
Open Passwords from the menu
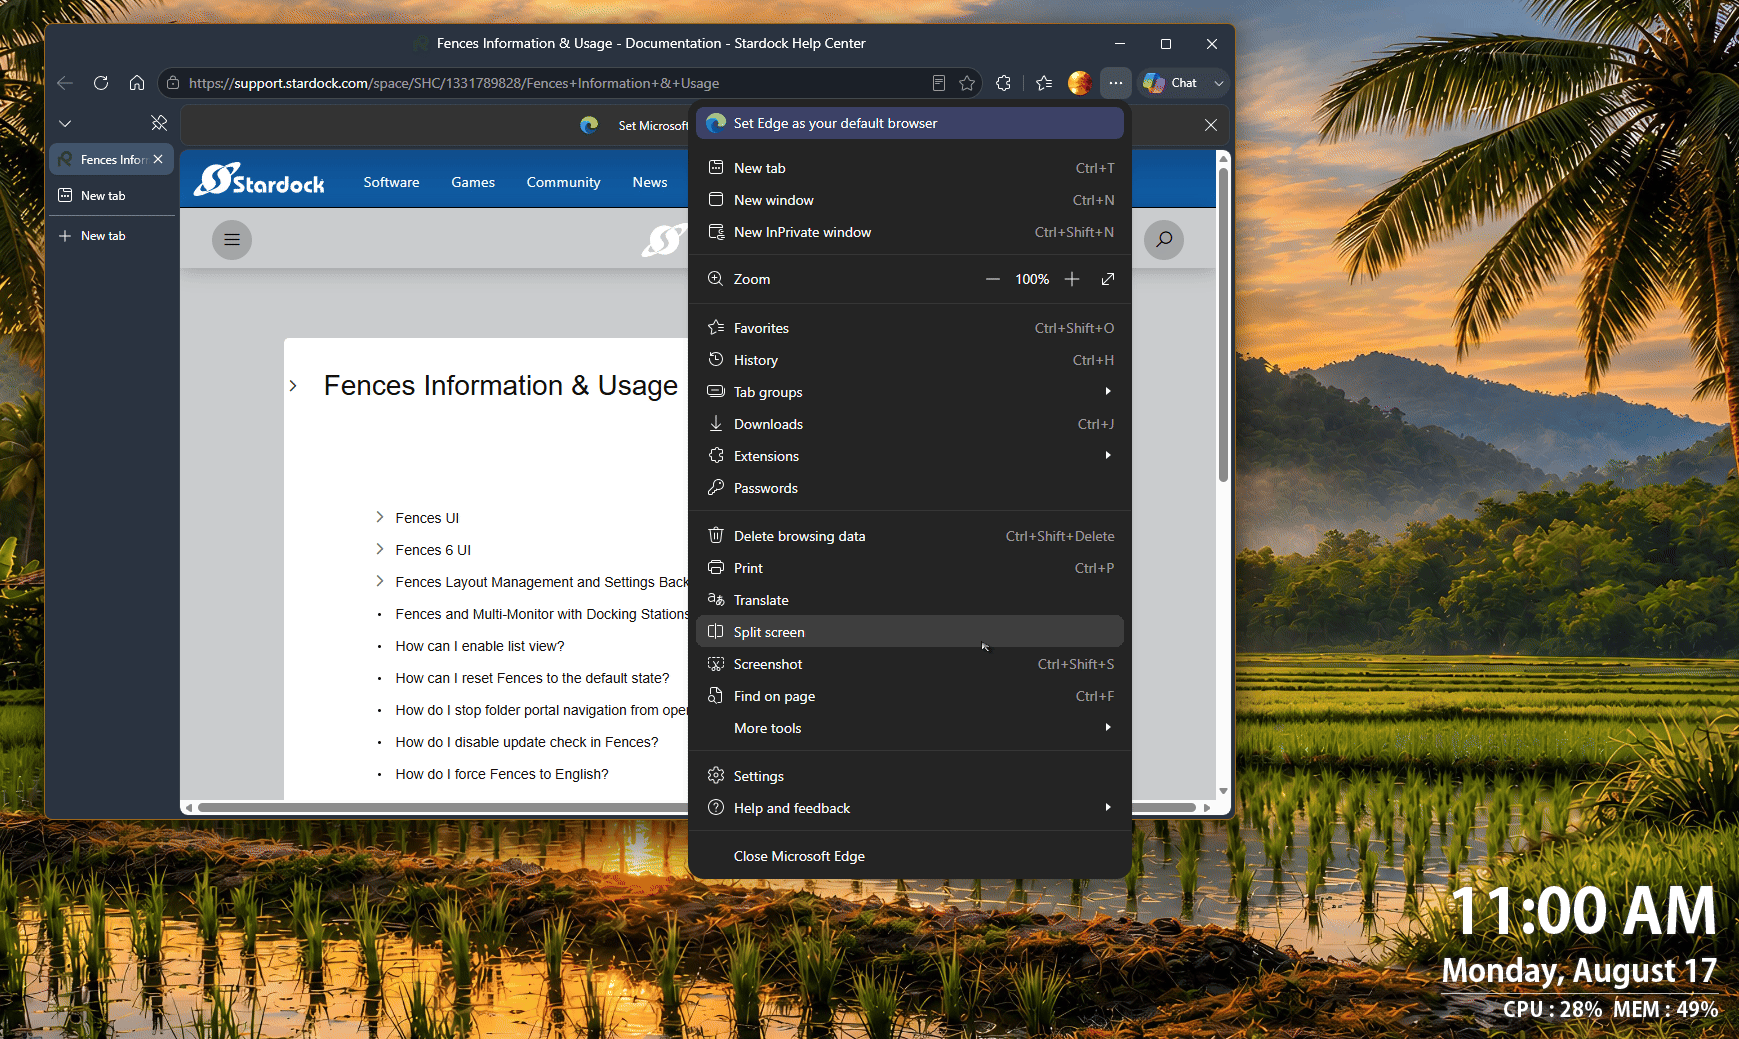click(x=910, y=488)
